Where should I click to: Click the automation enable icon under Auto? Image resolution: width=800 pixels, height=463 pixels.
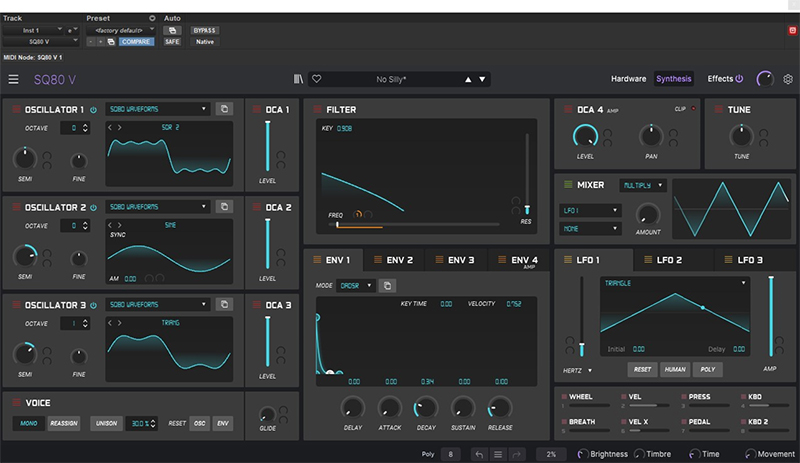[172, 31]
